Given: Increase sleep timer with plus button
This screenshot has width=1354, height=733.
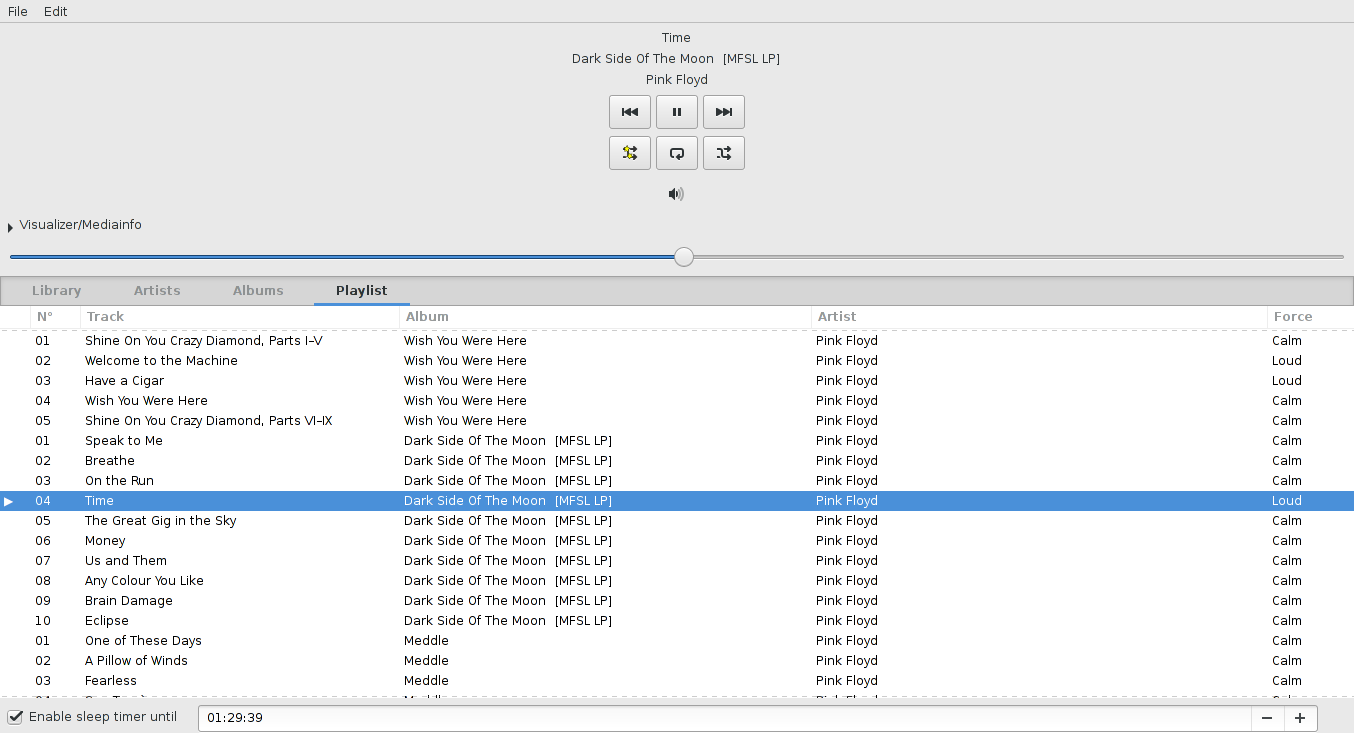Looking at the screenshot, I should (x=1300, y=717).
